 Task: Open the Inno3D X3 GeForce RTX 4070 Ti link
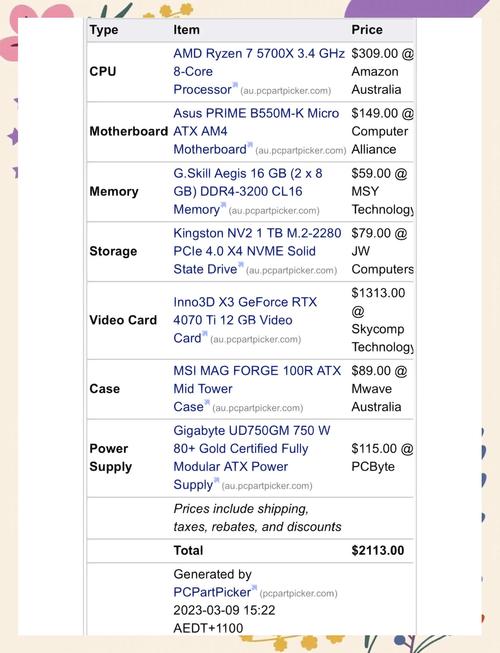coord(245,320)
